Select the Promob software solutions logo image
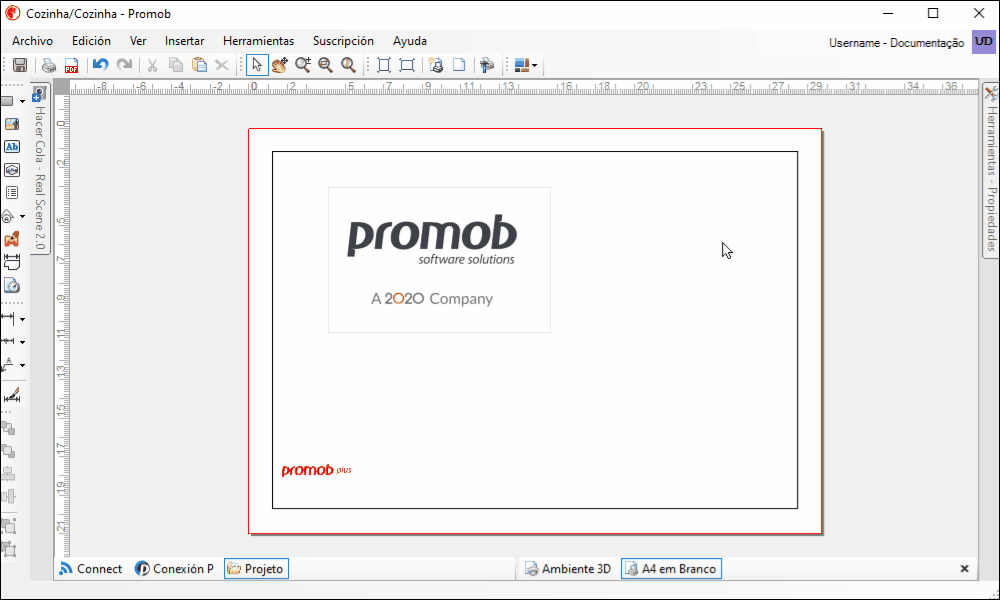This screenshot has width=1000, height=600. 439,260
